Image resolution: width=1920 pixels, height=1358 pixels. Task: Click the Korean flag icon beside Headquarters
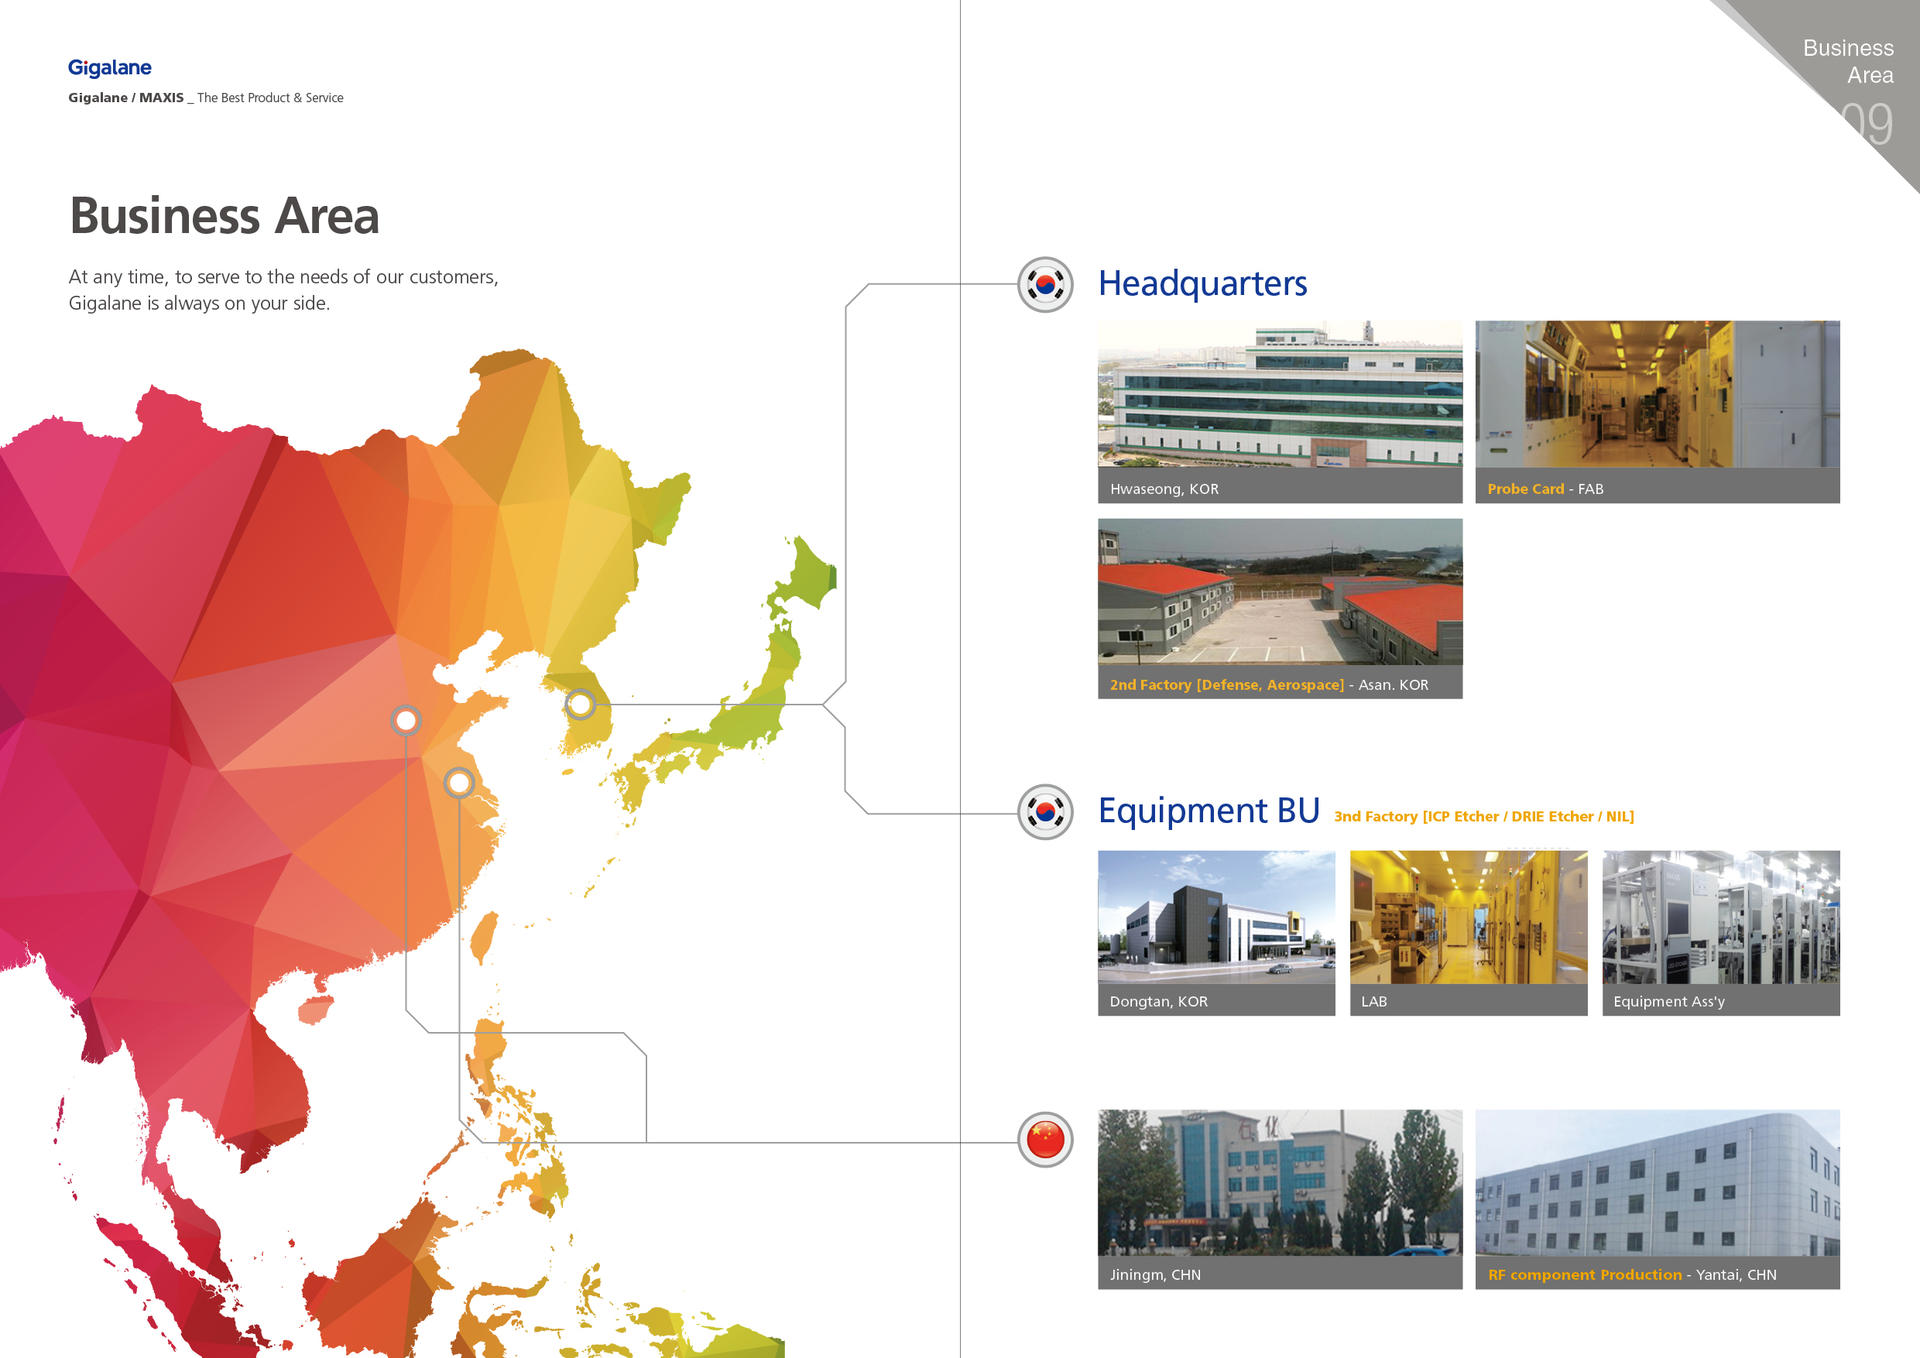click(x=1045, y=285)
